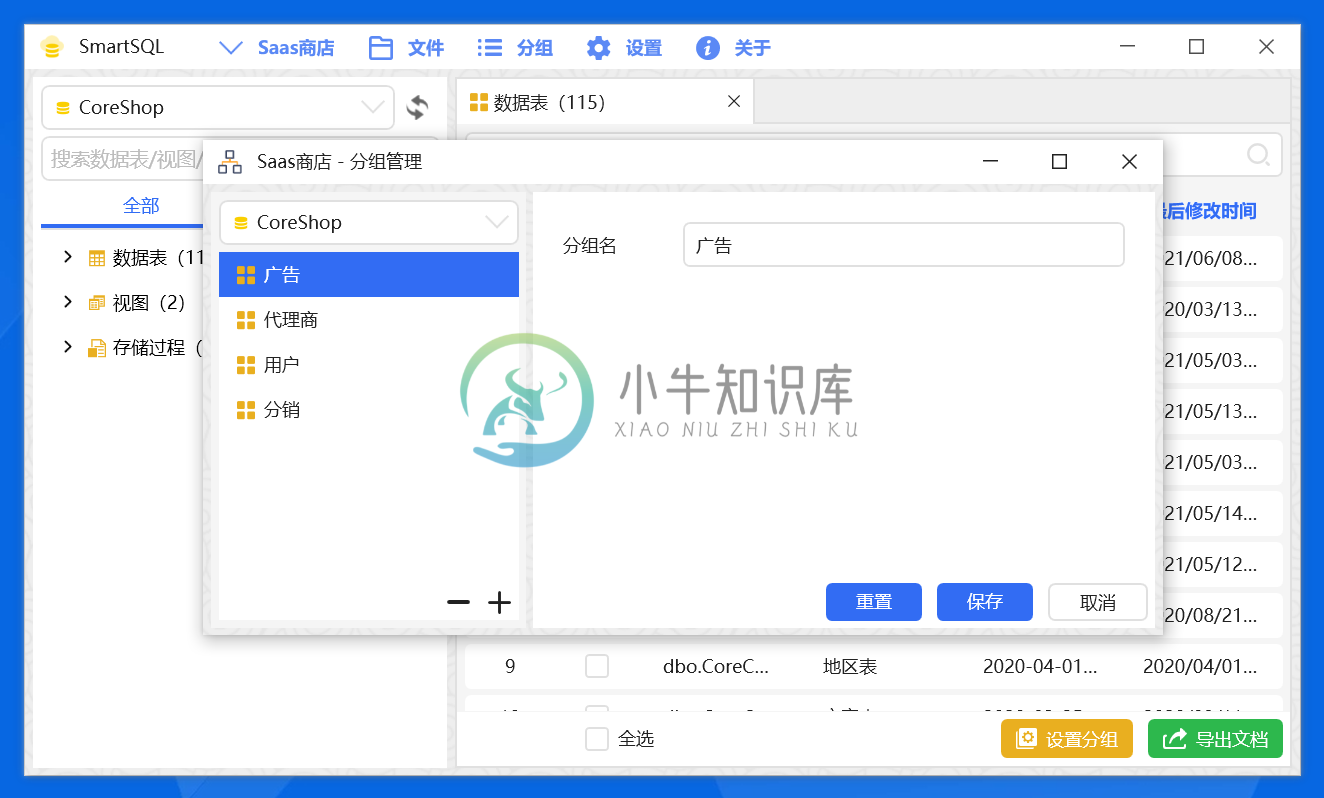Expand the 视图 (2) tree node
Viewport: 1324px width, 798px height.
click(68, 302)
